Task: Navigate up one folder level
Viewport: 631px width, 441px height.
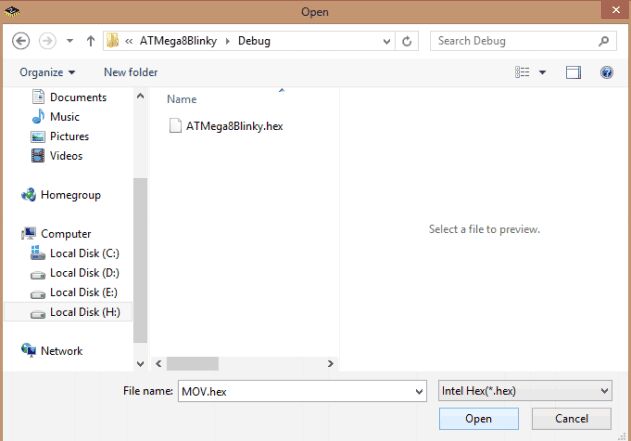Action: (91, 41)
